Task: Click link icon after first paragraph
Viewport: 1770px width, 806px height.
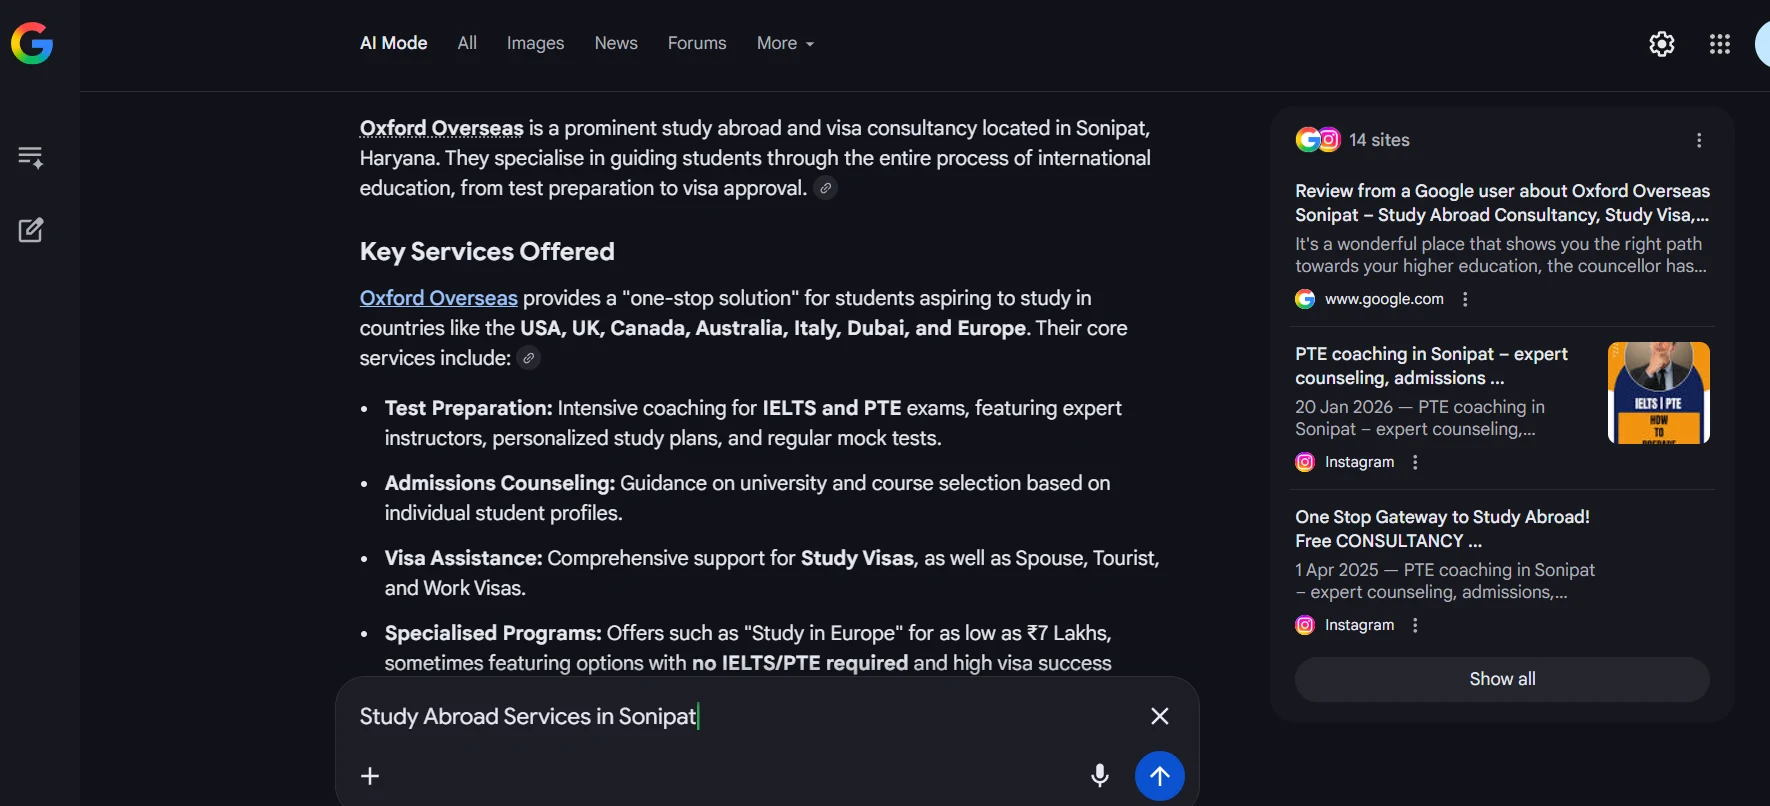Action: tap(825, 188)
